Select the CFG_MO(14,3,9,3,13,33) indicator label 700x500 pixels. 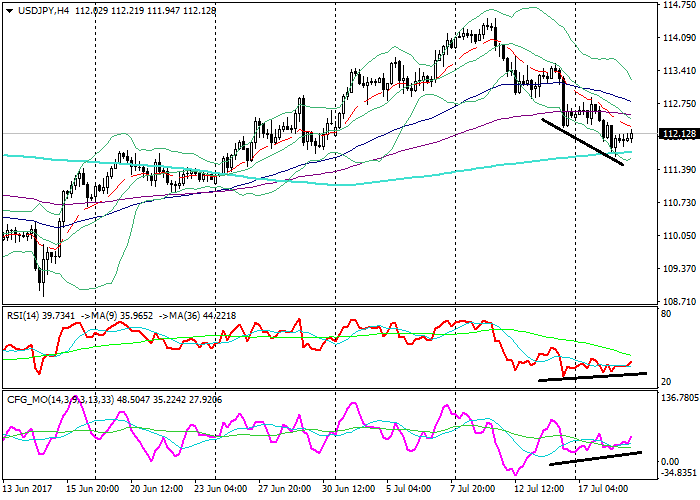click(x=60, y=400)
